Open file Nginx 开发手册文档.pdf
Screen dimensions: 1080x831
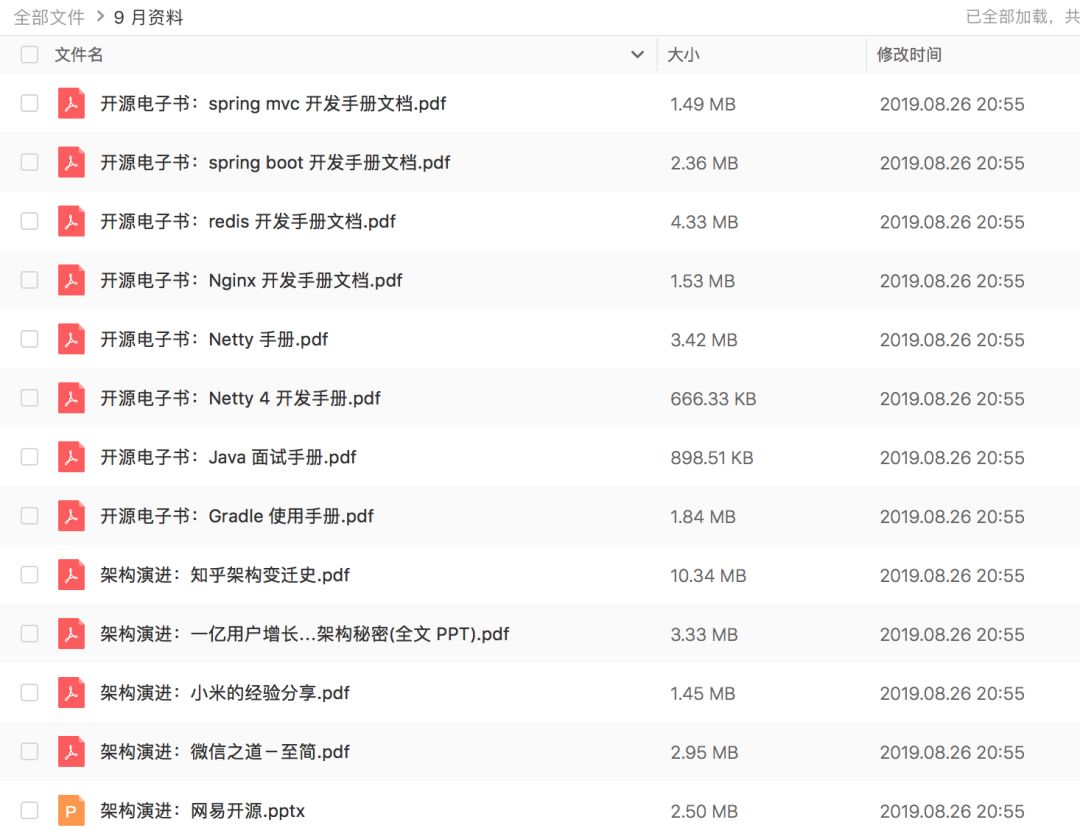pyautogui.click(x=251, y=280)
